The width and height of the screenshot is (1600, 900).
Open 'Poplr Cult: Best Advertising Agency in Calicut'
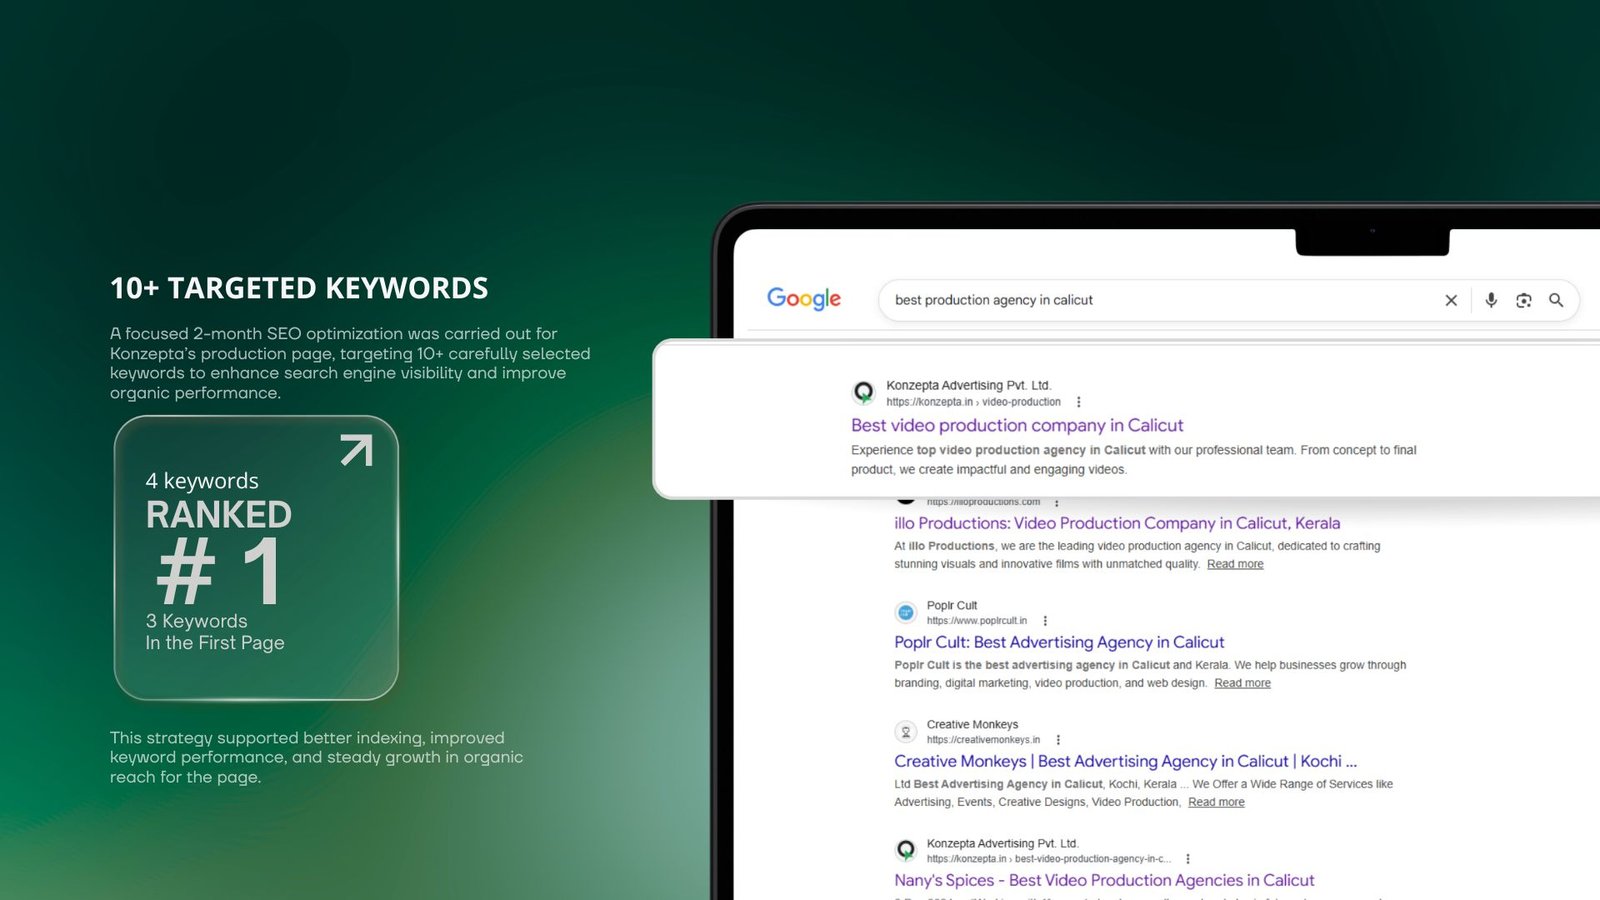pos(1059,642)
